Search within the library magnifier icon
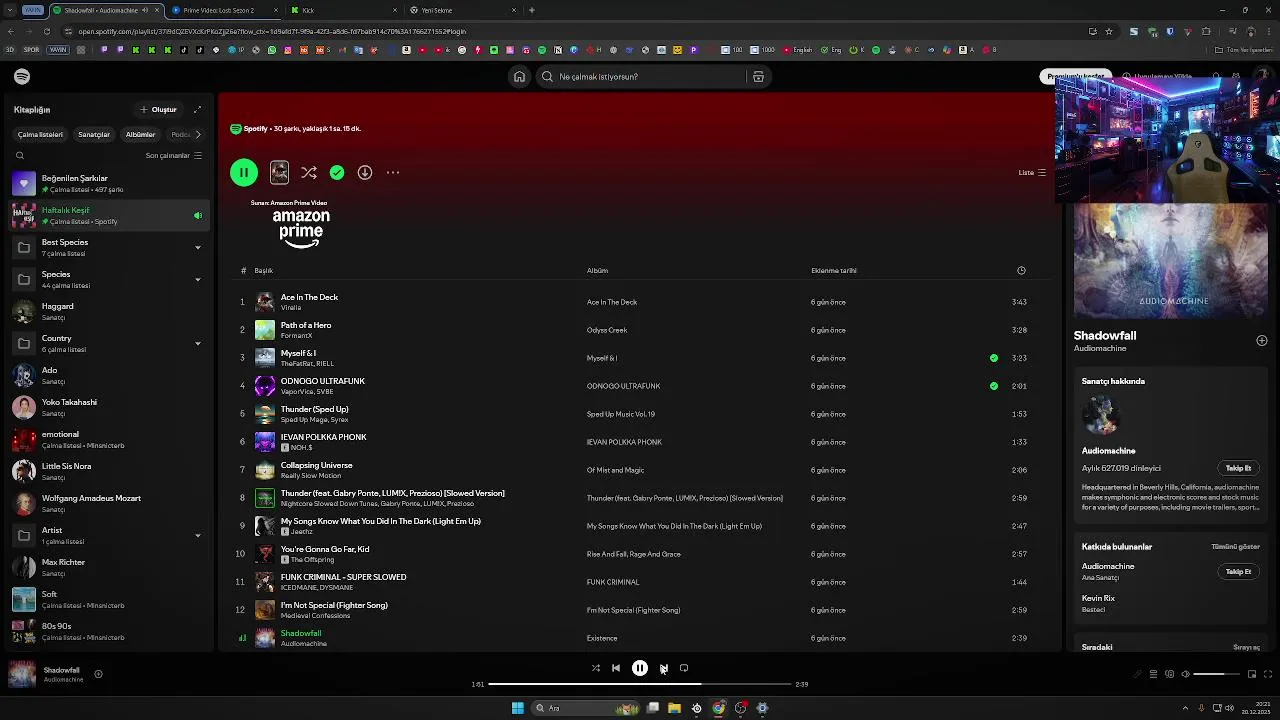 click(x=20, y=156)
